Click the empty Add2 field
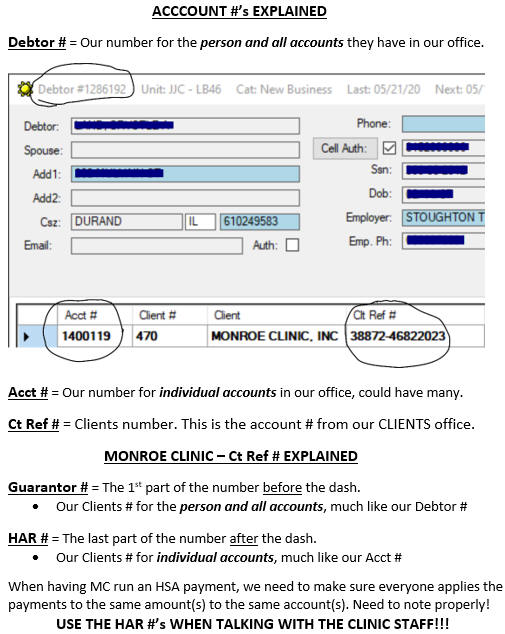The width and height of the screenshot is (505, 634). click(x=186, y=198)
